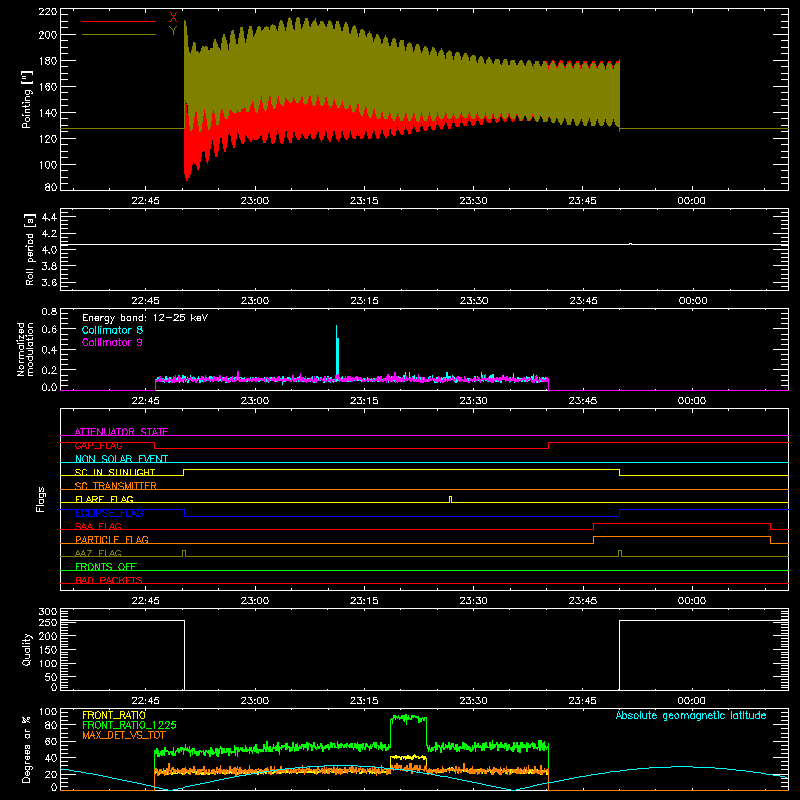Click the 'Flags' y-axis title
Image resolution: width=800 pixels, height=800 pixels.
41,499
